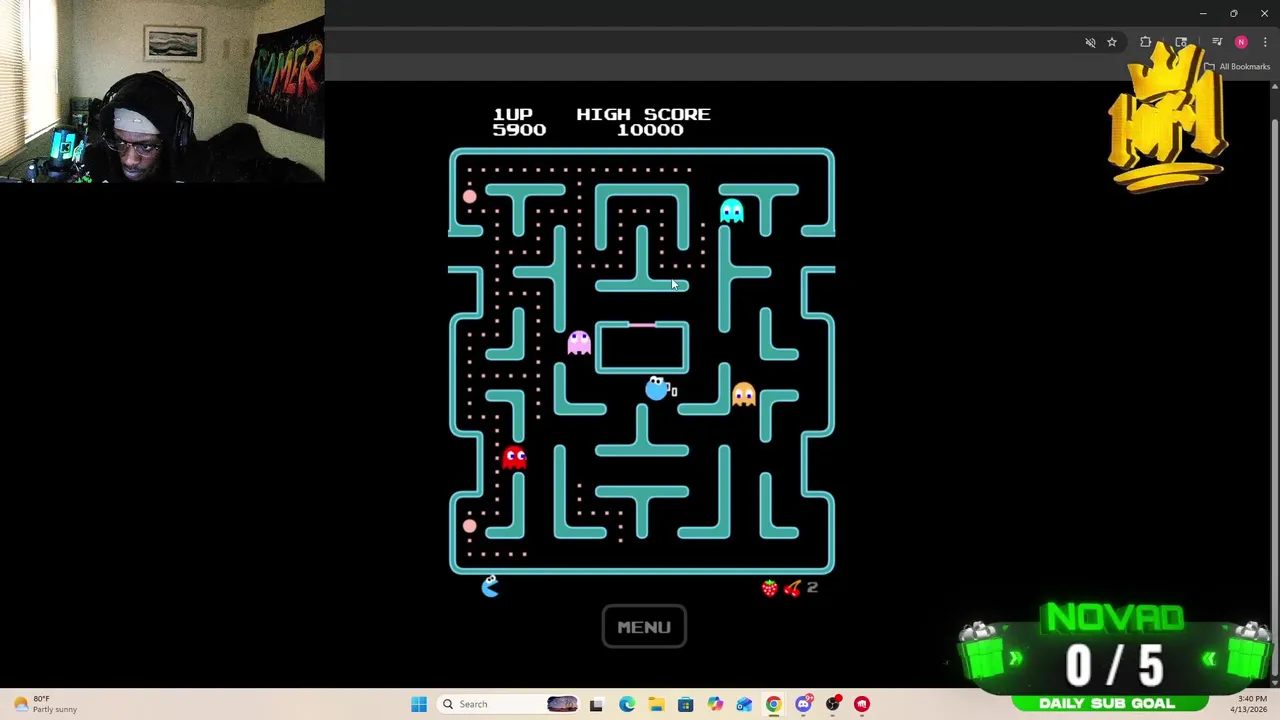Click the pink ghost near the ghost house
Screen dimensions: 1280x720
click(x=579, y=343)
